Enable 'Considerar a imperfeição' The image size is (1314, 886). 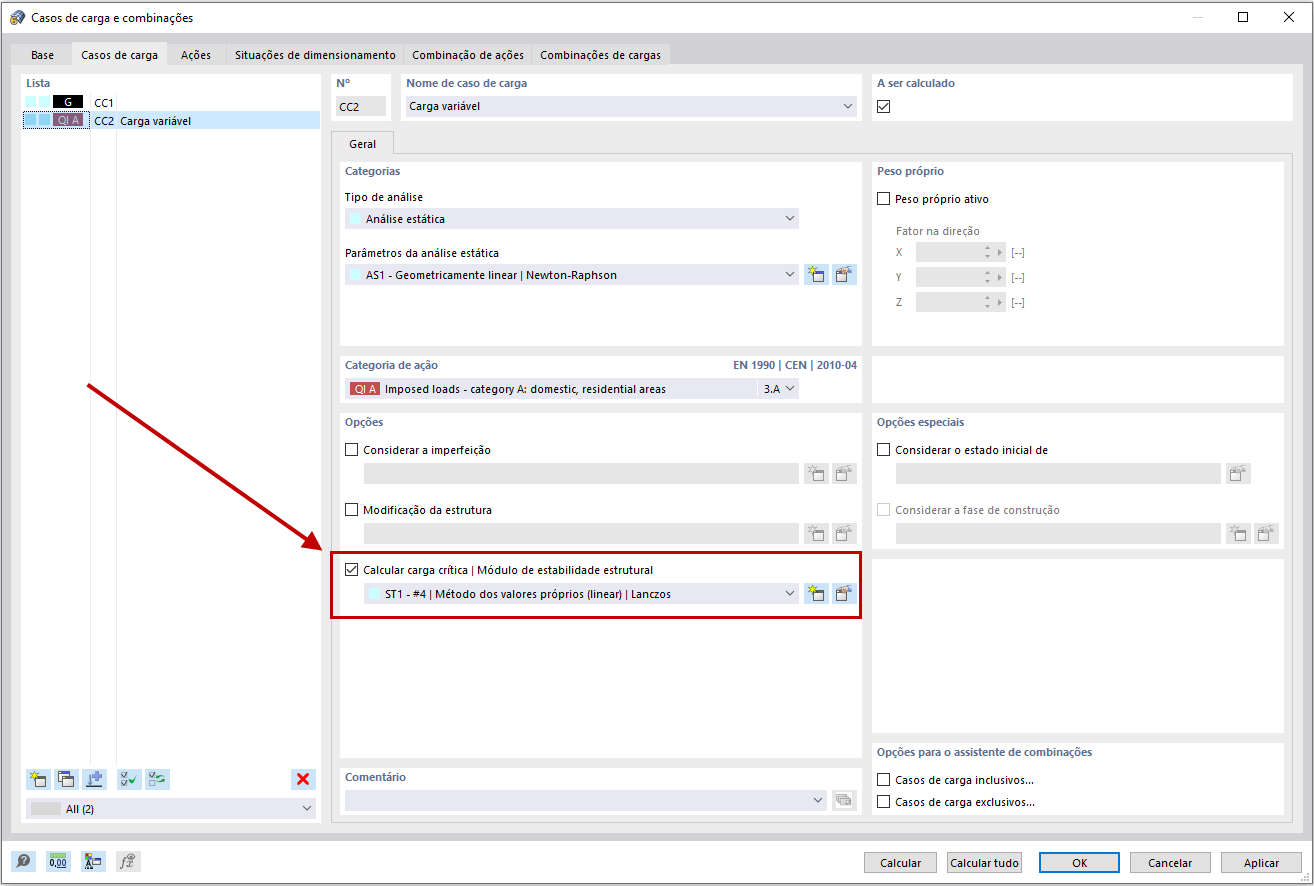[351, 449]
